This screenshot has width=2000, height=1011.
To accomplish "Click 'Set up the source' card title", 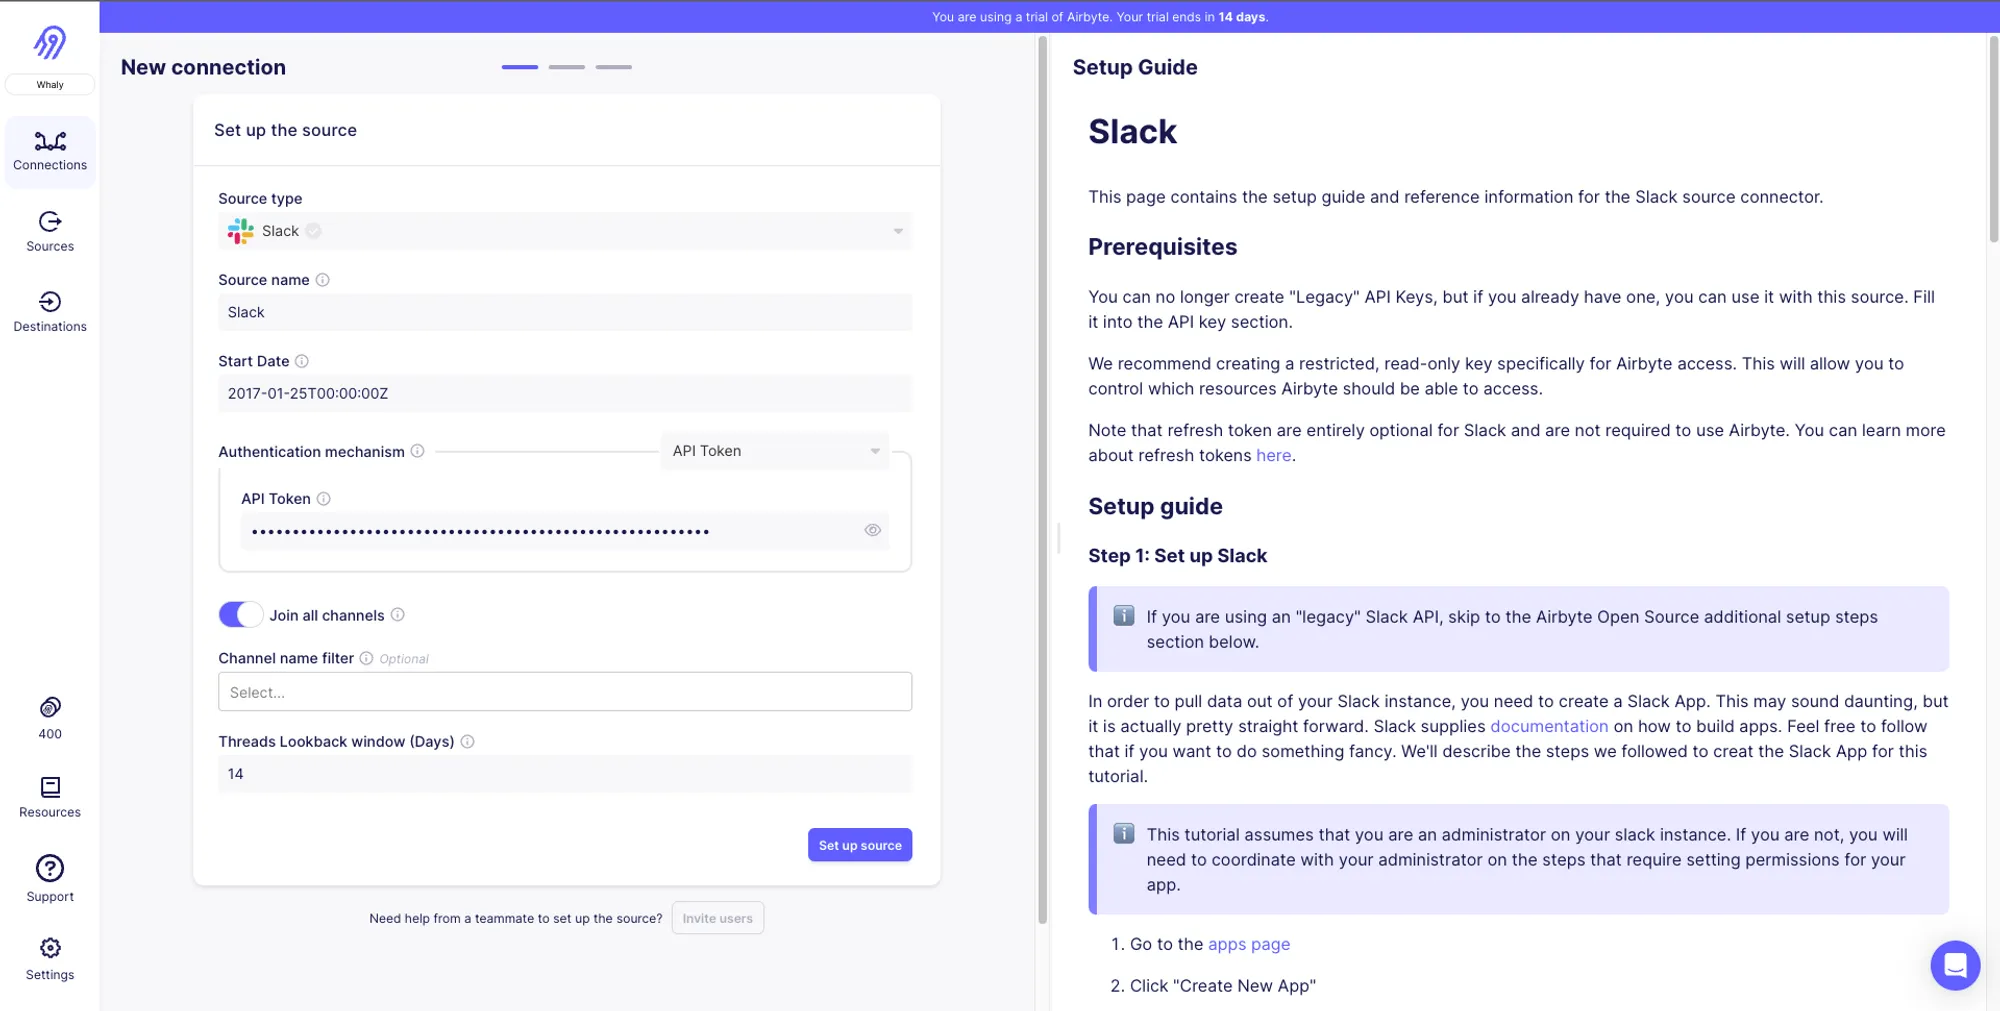I will click(285, 130).
